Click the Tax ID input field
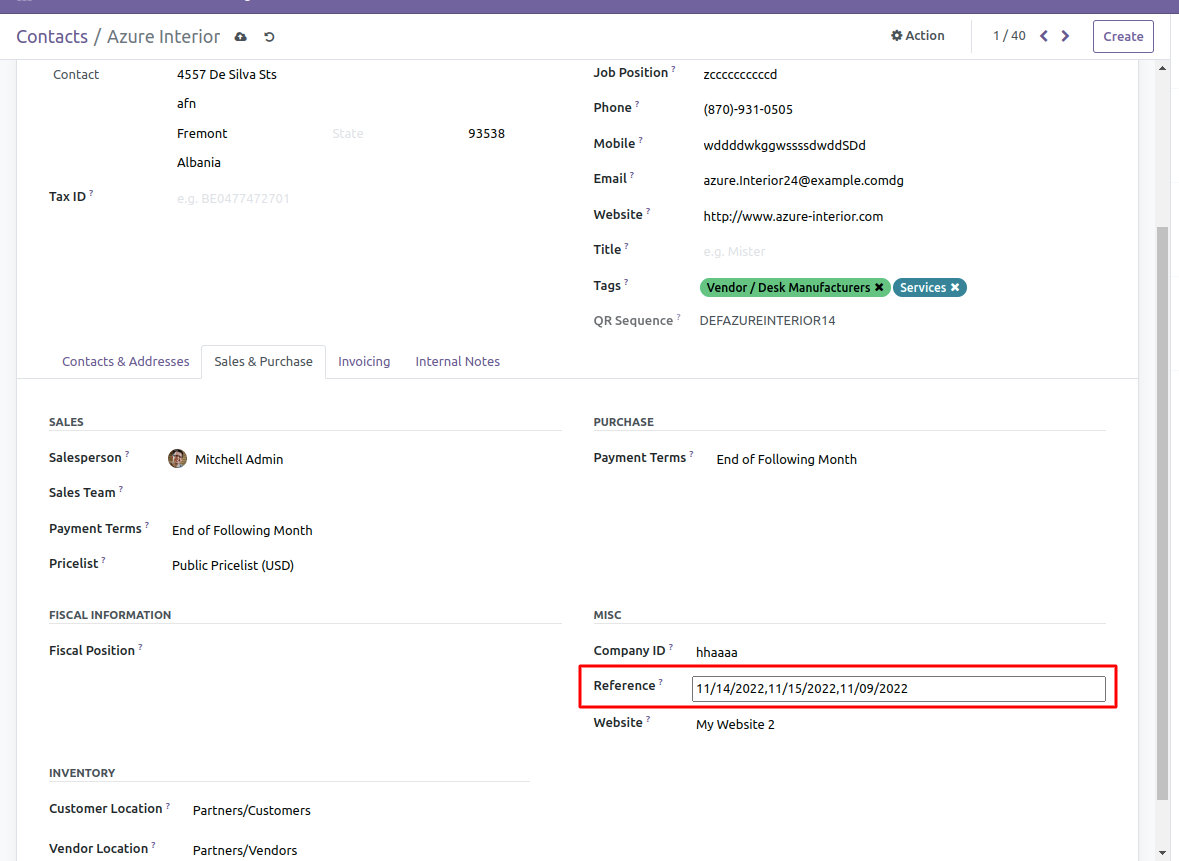The height and width of the screenshot is (861, 1179). [360, 199]
